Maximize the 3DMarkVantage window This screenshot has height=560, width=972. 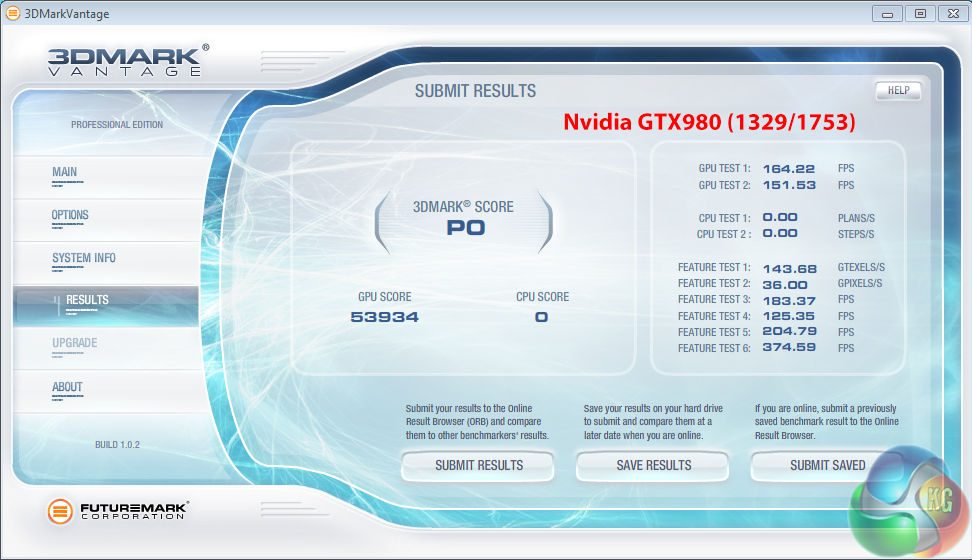point(921,13)
